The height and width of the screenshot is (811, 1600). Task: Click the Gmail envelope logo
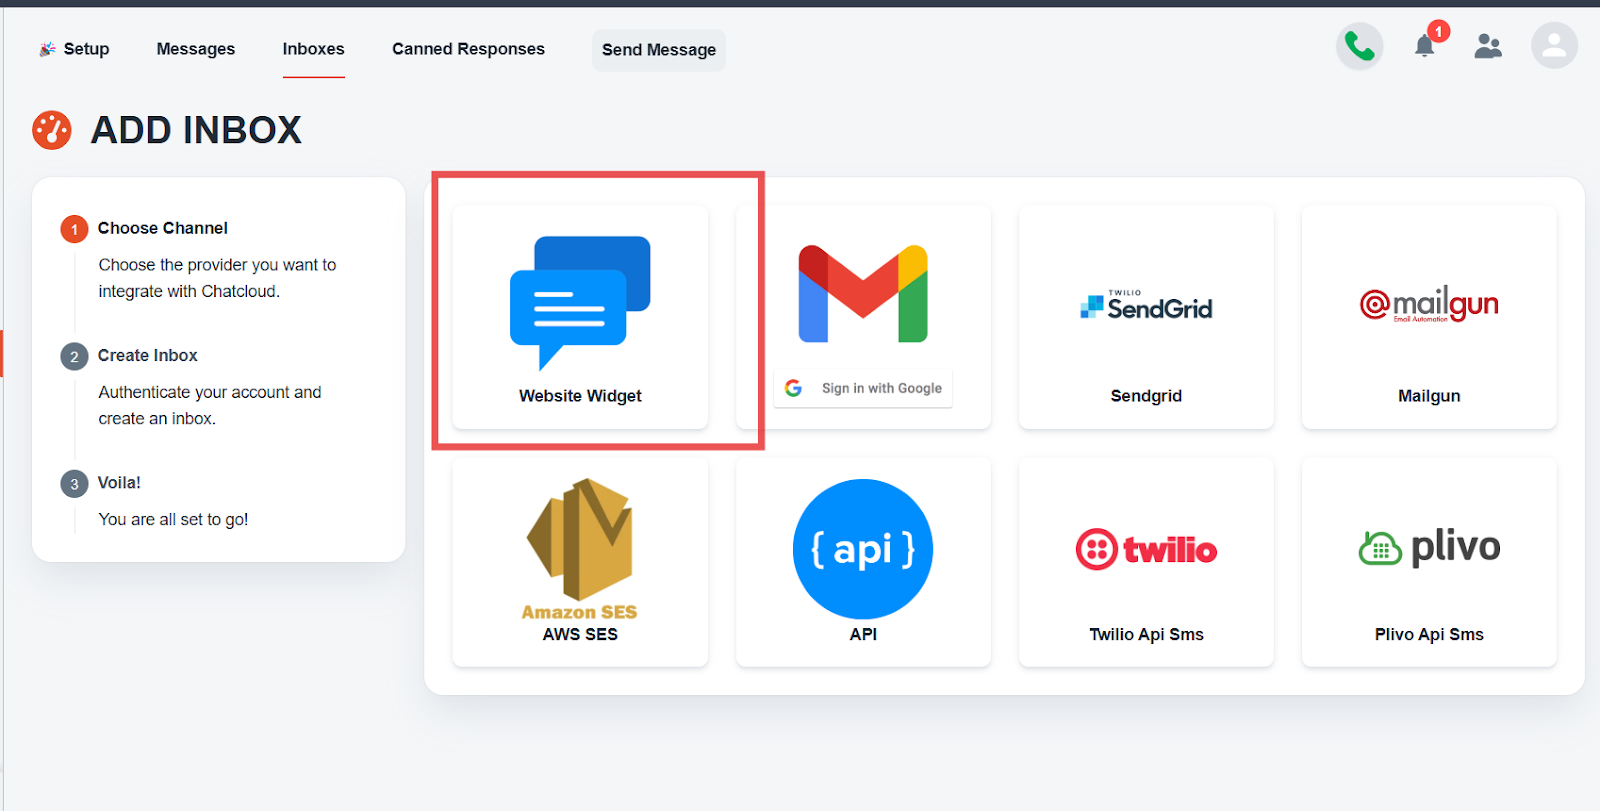click(x=863, y=294)
